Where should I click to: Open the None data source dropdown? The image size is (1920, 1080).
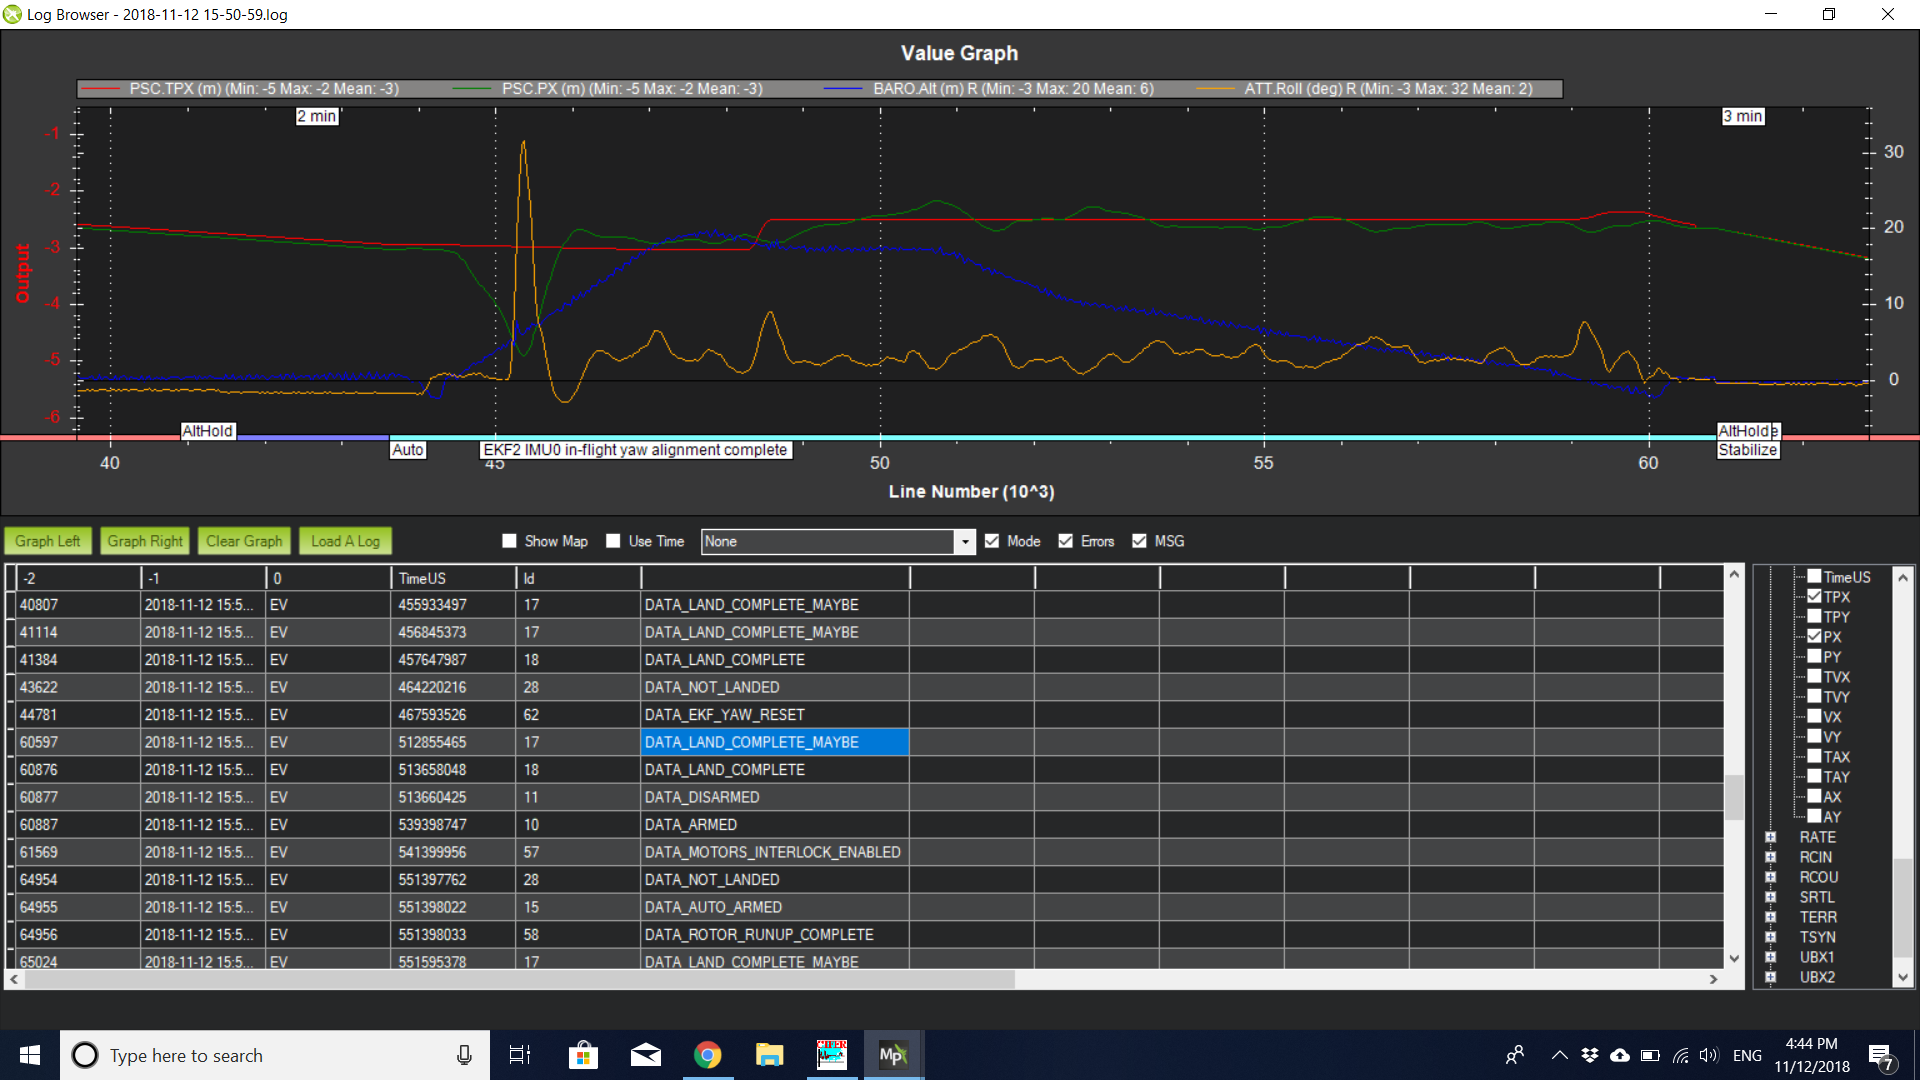click(963, 541)
